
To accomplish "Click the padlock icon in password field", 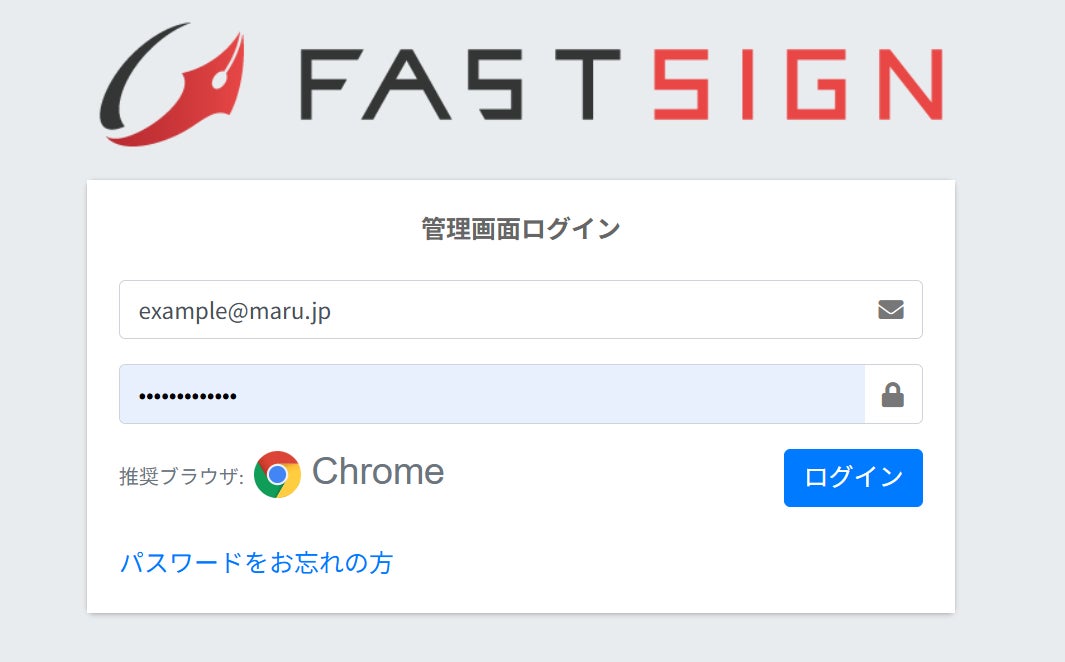I will point(893,395).
